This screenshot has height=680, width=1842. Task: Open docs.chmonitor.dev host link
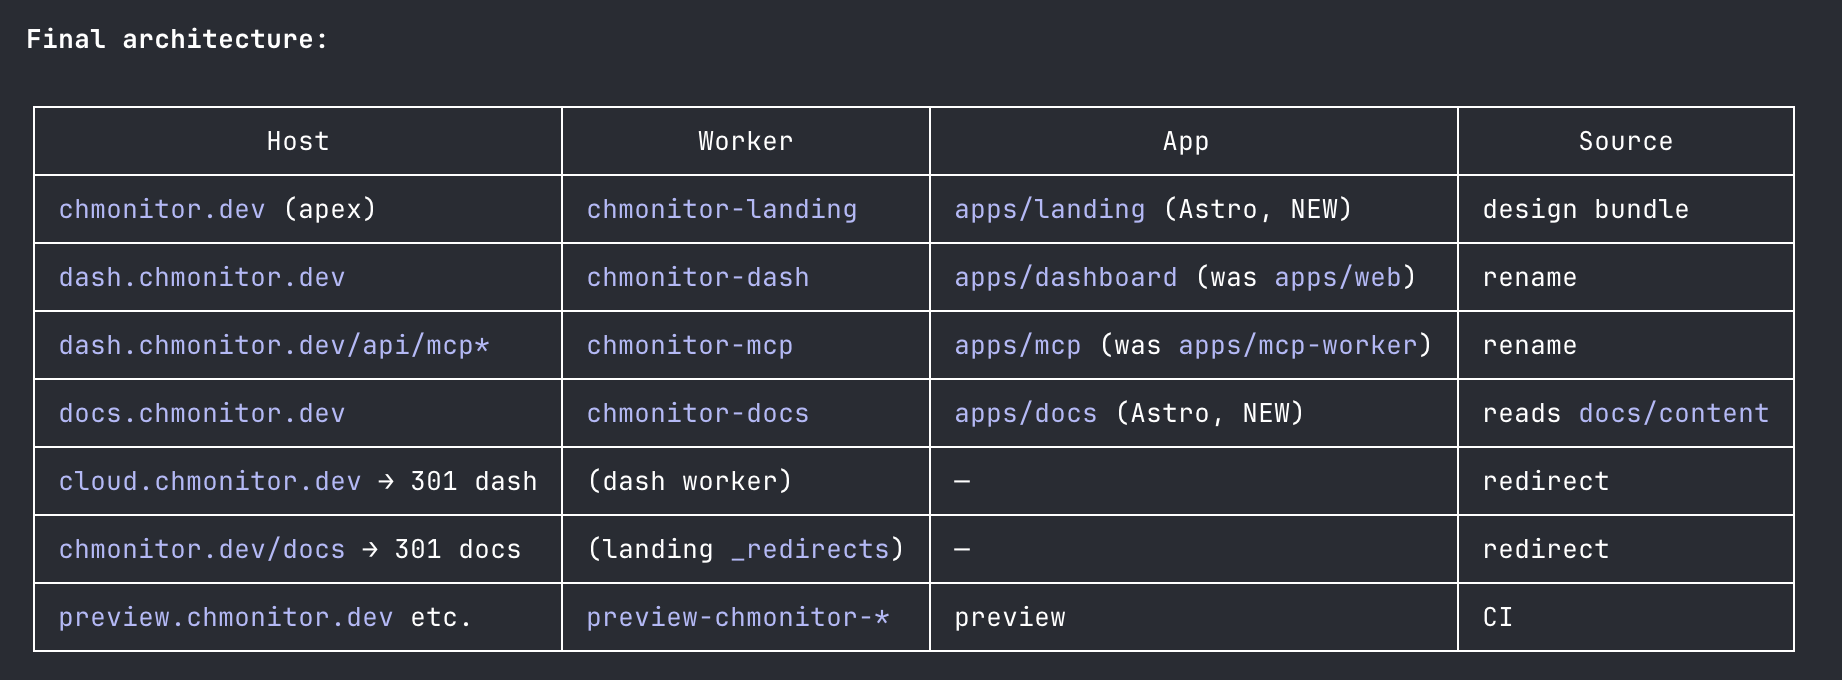pyautogui.click(x=202, y=413)
